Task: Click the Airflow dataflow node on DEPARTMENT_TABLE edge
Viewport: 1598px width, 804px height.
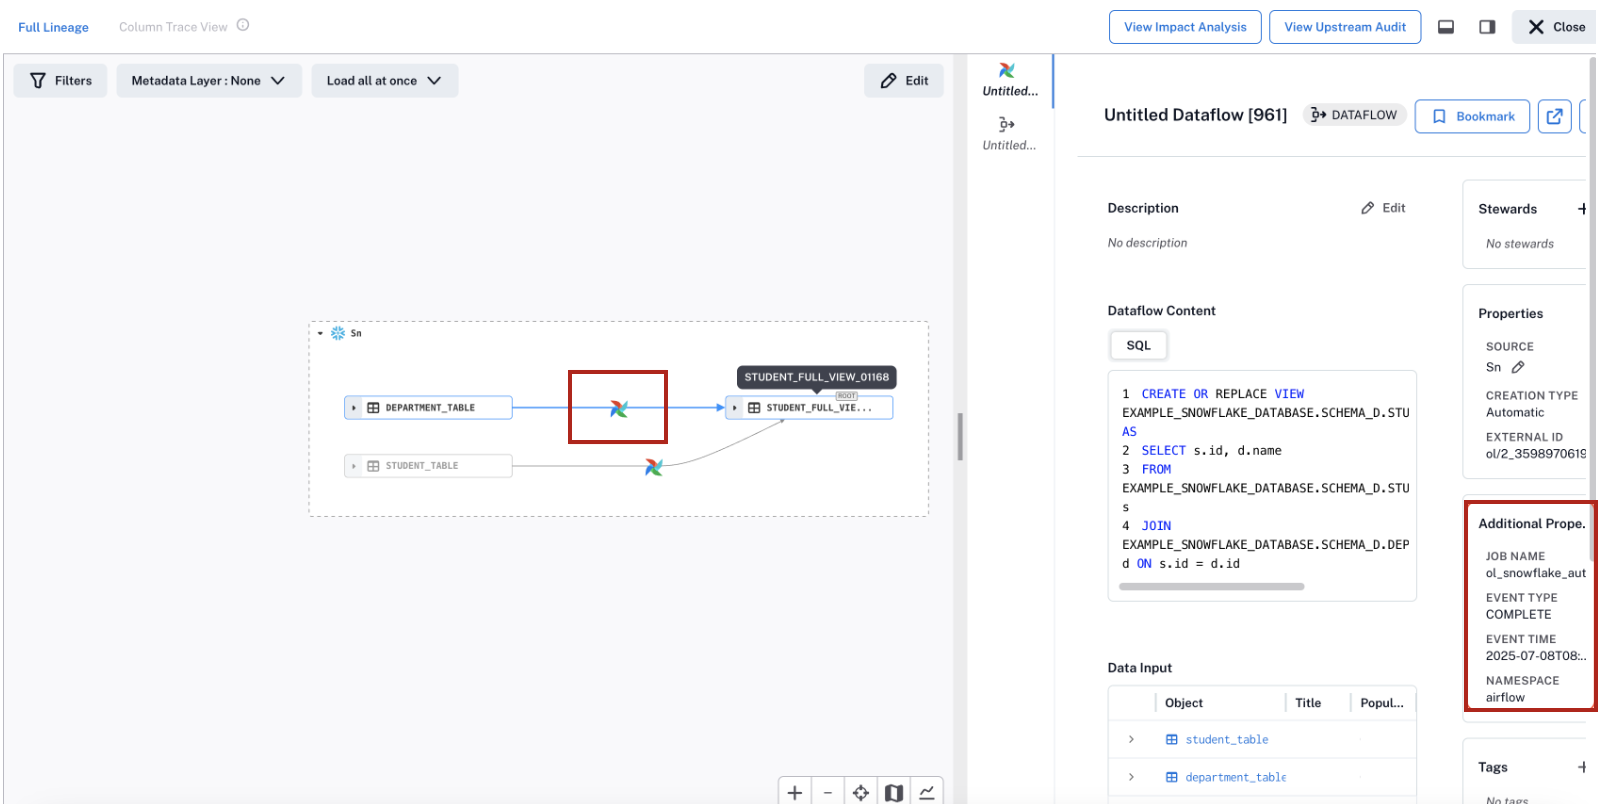Action: [619, 408]
